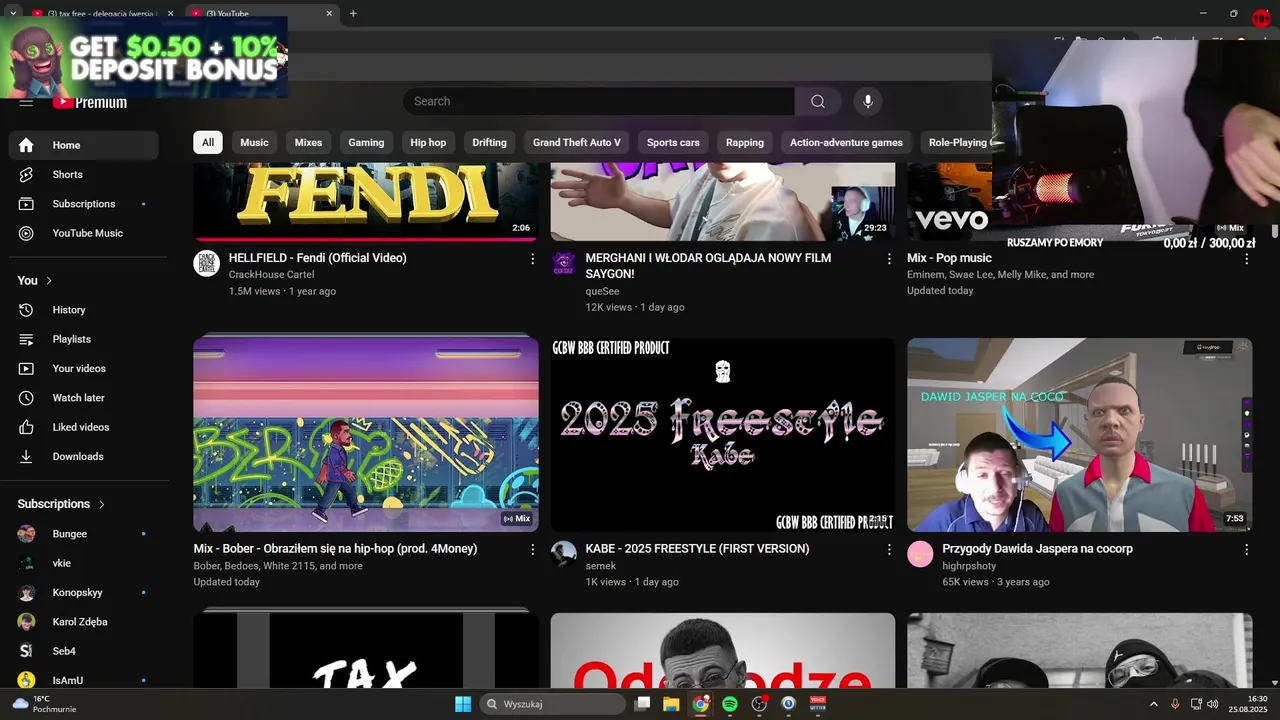The image size is (1280, 720).
Task: Open queSee channel avatar
Action: [x=563, y=264]
